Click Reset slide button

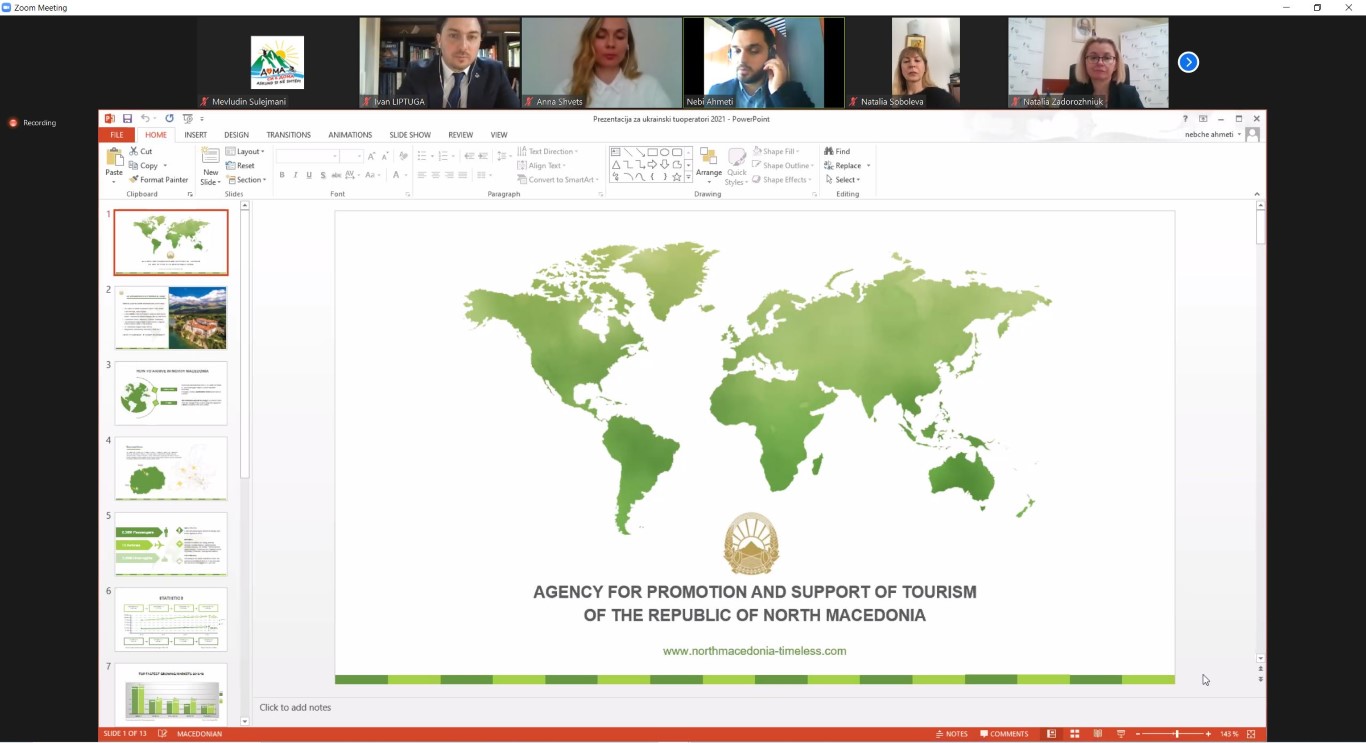[240, 166]
